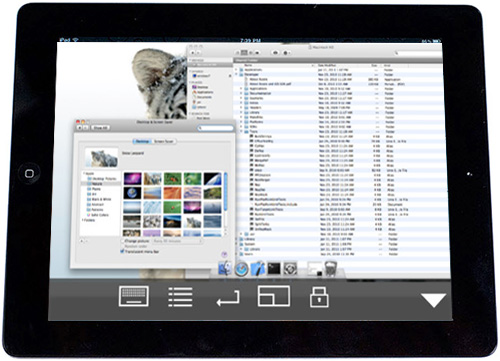Collapse the Tools folder in Finder
This screenshot has width=500, height=361.
242,132
